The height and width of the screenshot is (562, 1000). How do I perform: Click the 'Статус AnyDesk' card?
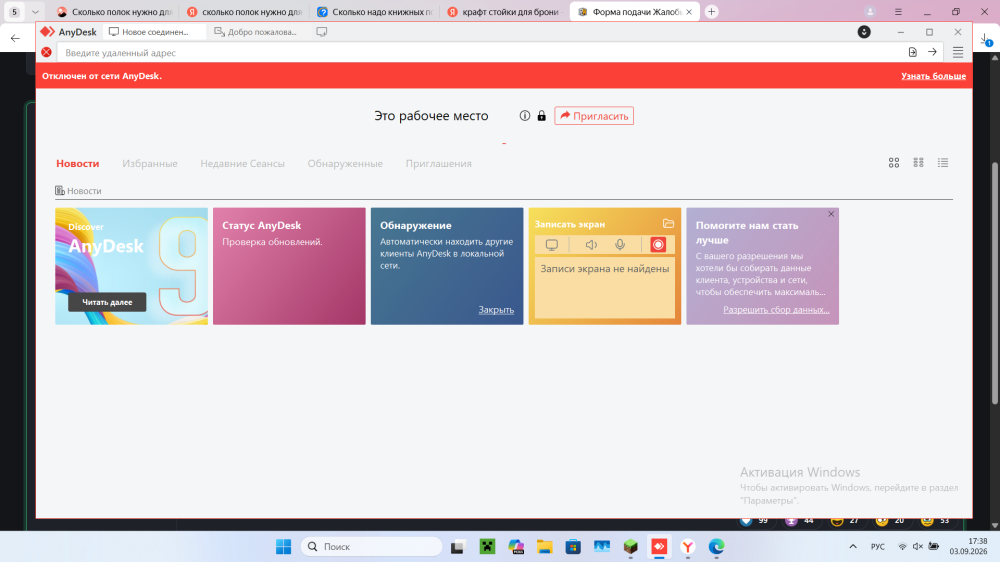pyautogui.click(x=290, y=266)
